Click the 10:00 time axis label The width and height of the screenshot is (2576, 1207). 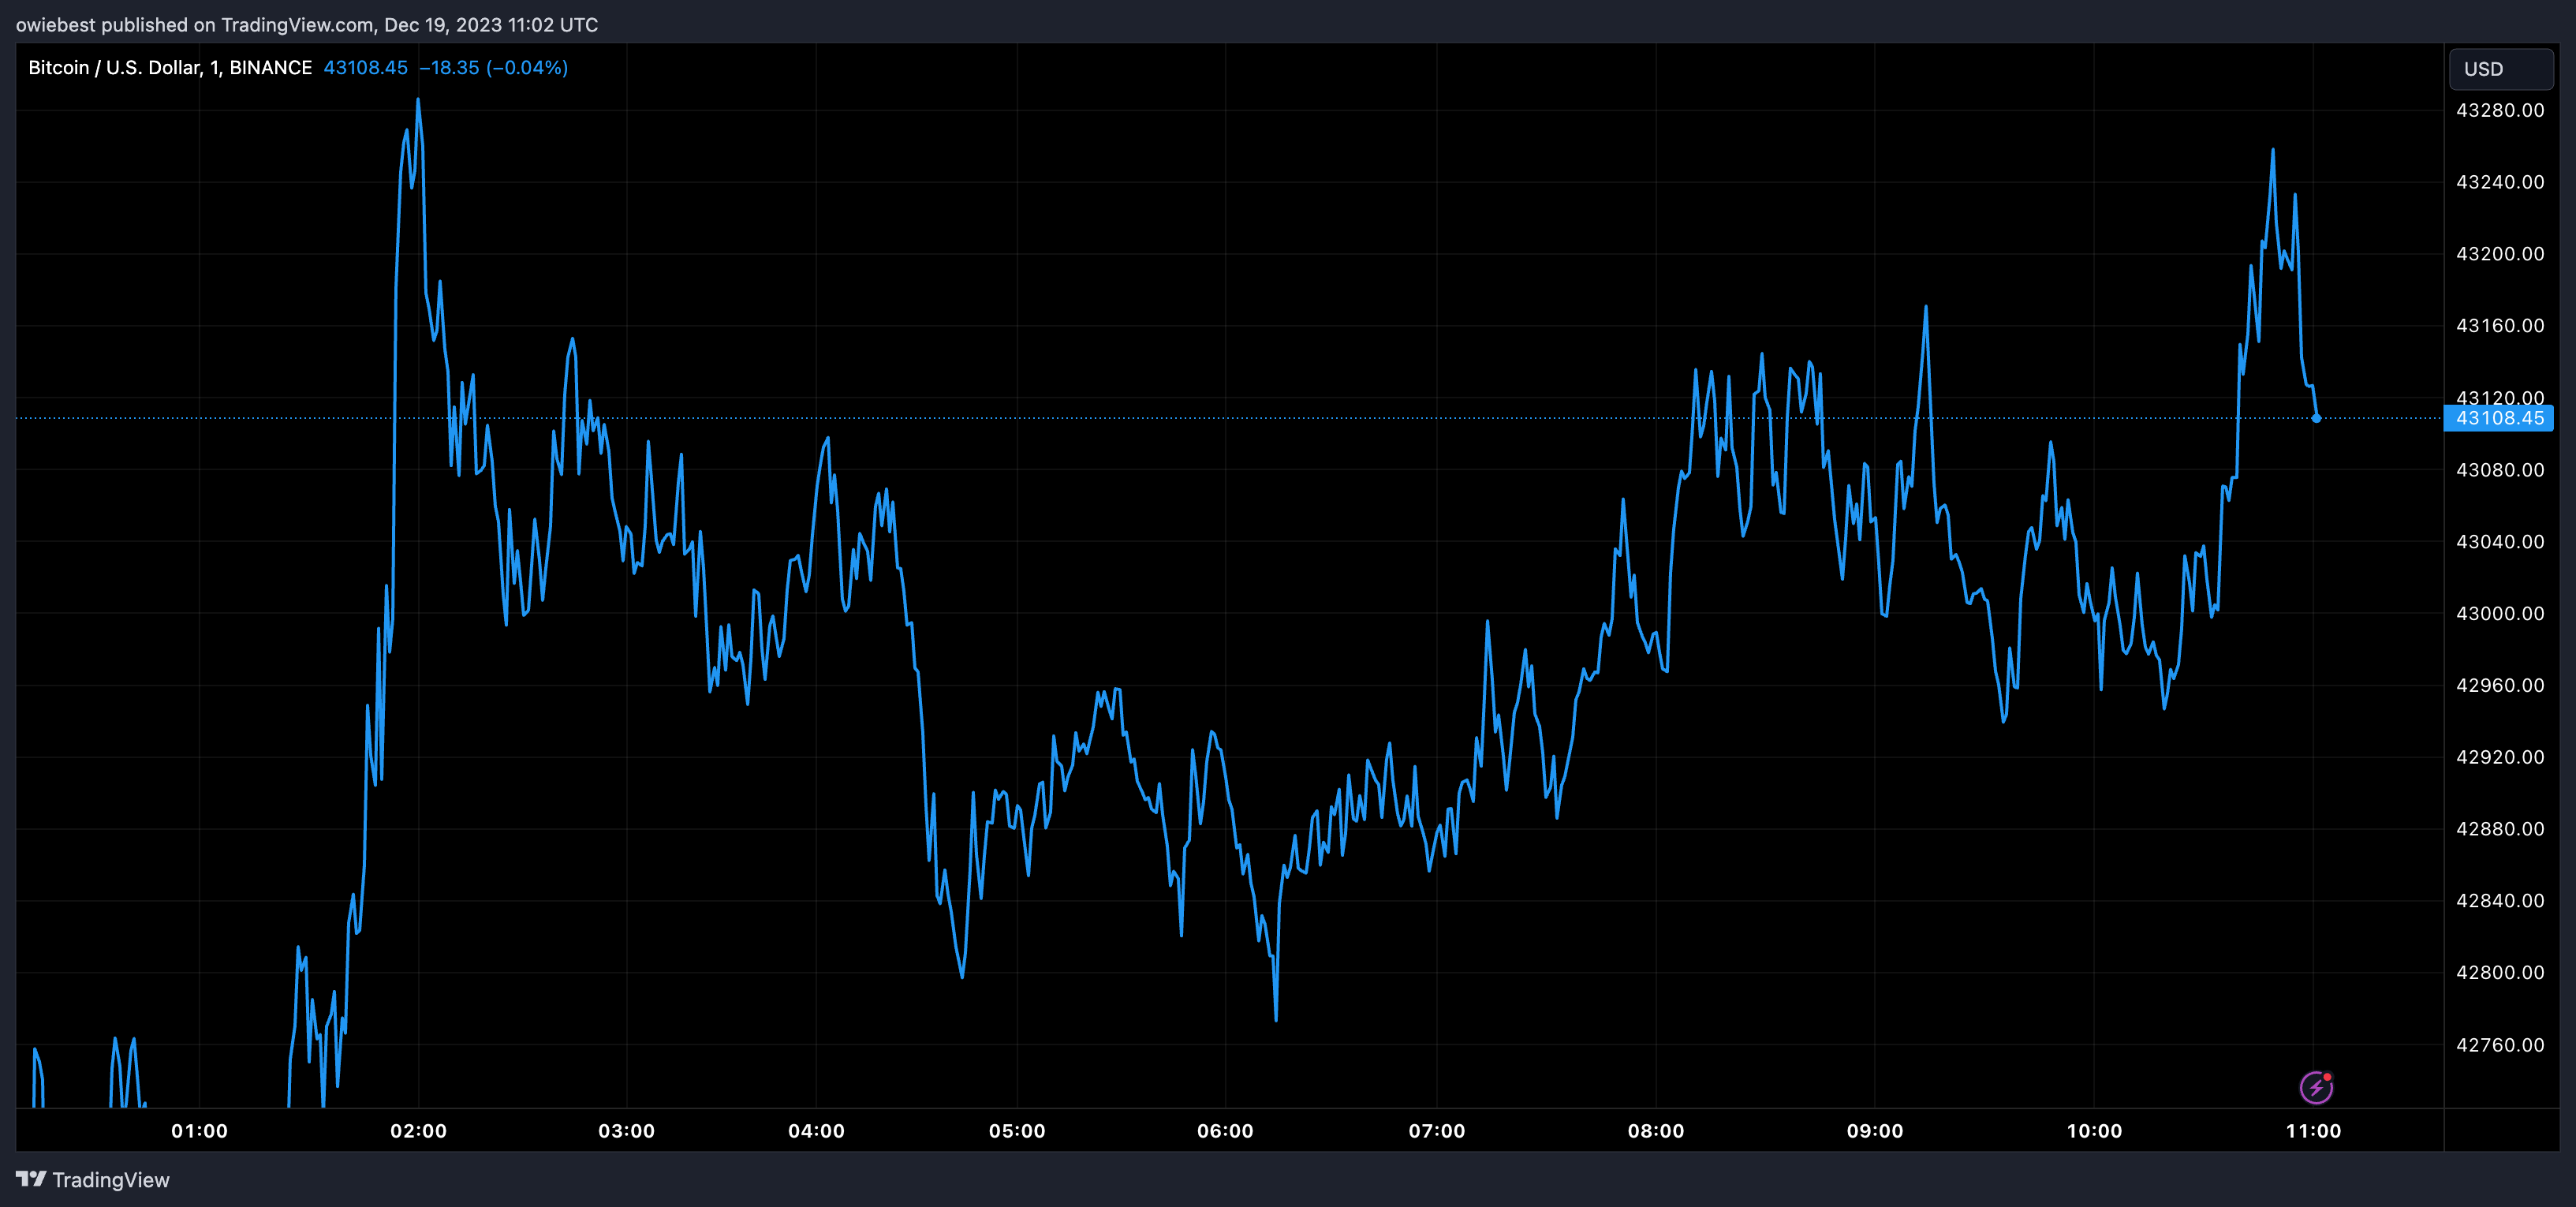tap(2094, 1131)
